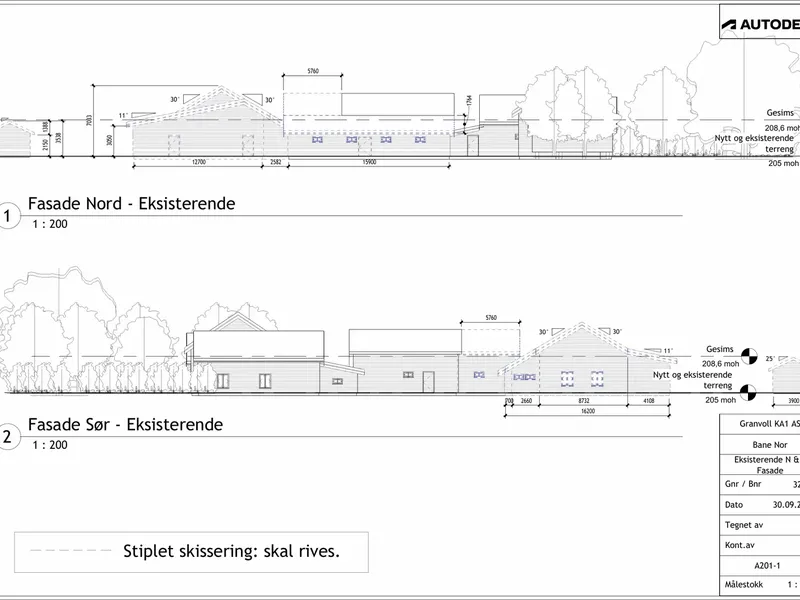Click the dashed line sample in the legend box
Image resolution: width=800 pixels, height=600 pixels.
71,551
